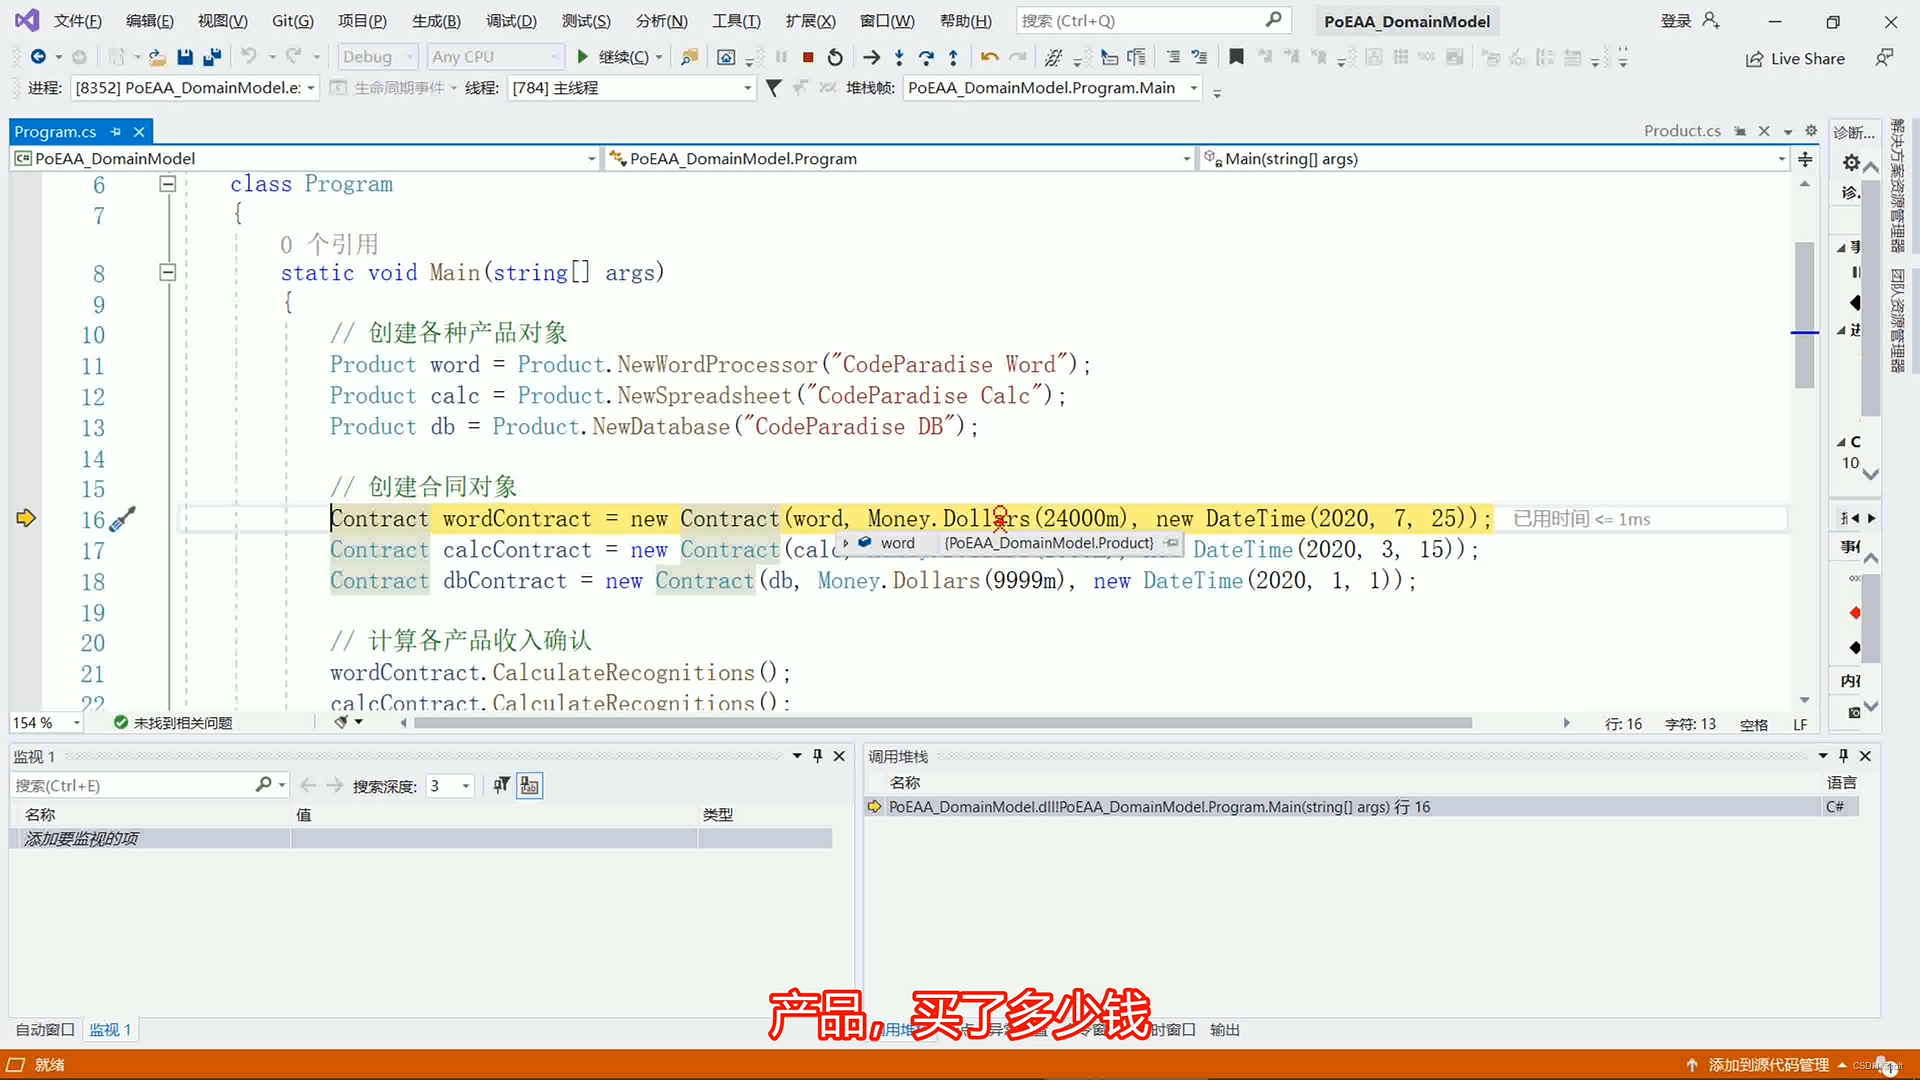Click the Stop debugging icon
This screenshot has height=1080, width=1920.
(x=806, y=57)
